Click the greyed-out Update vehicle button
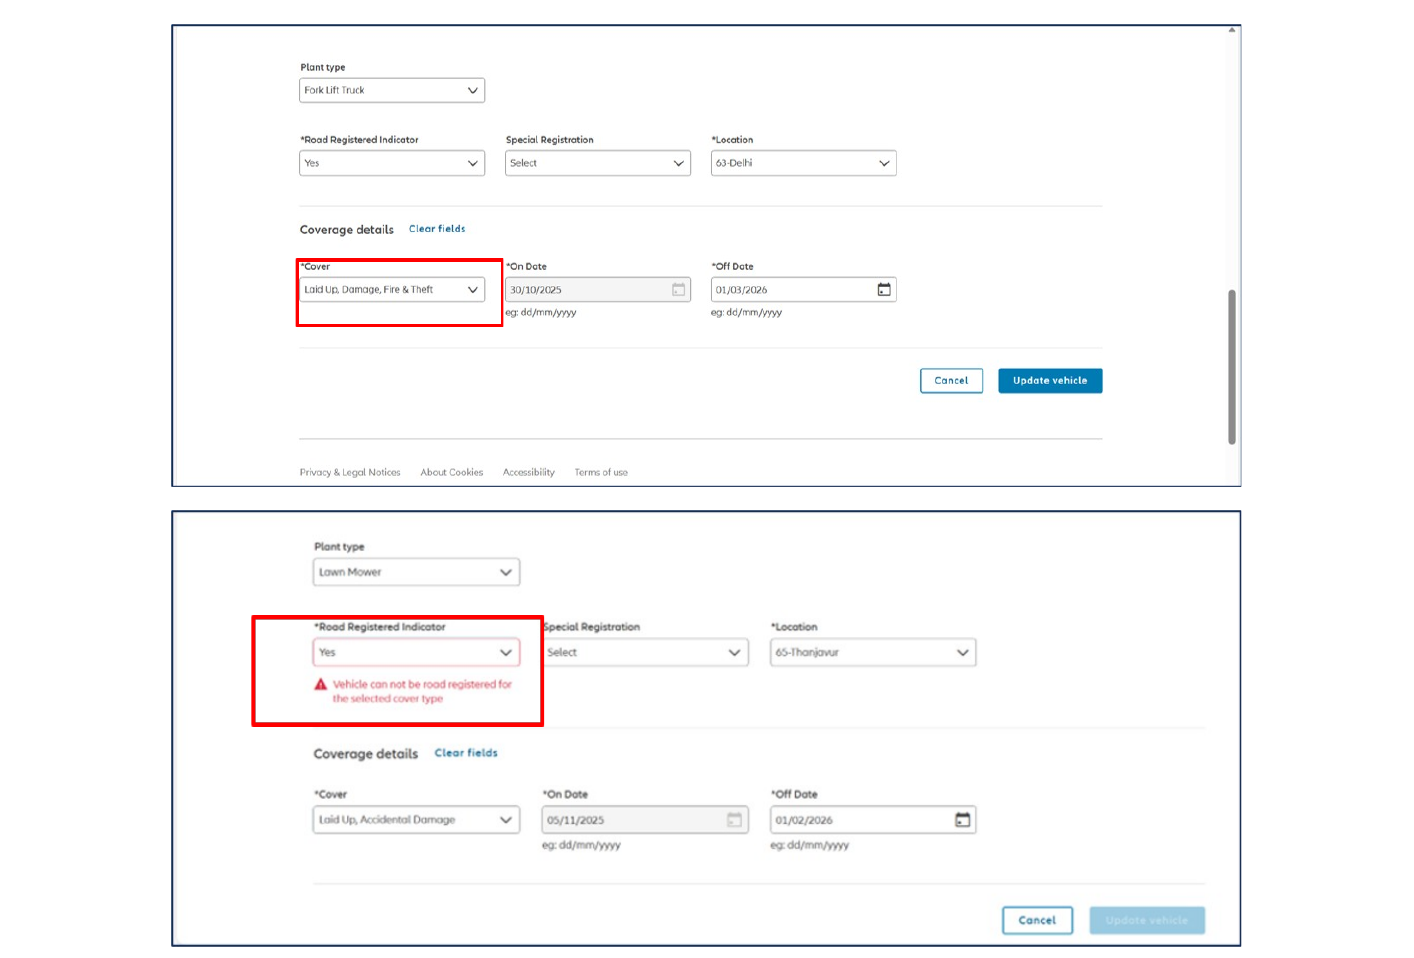 tap(1147, 920)
